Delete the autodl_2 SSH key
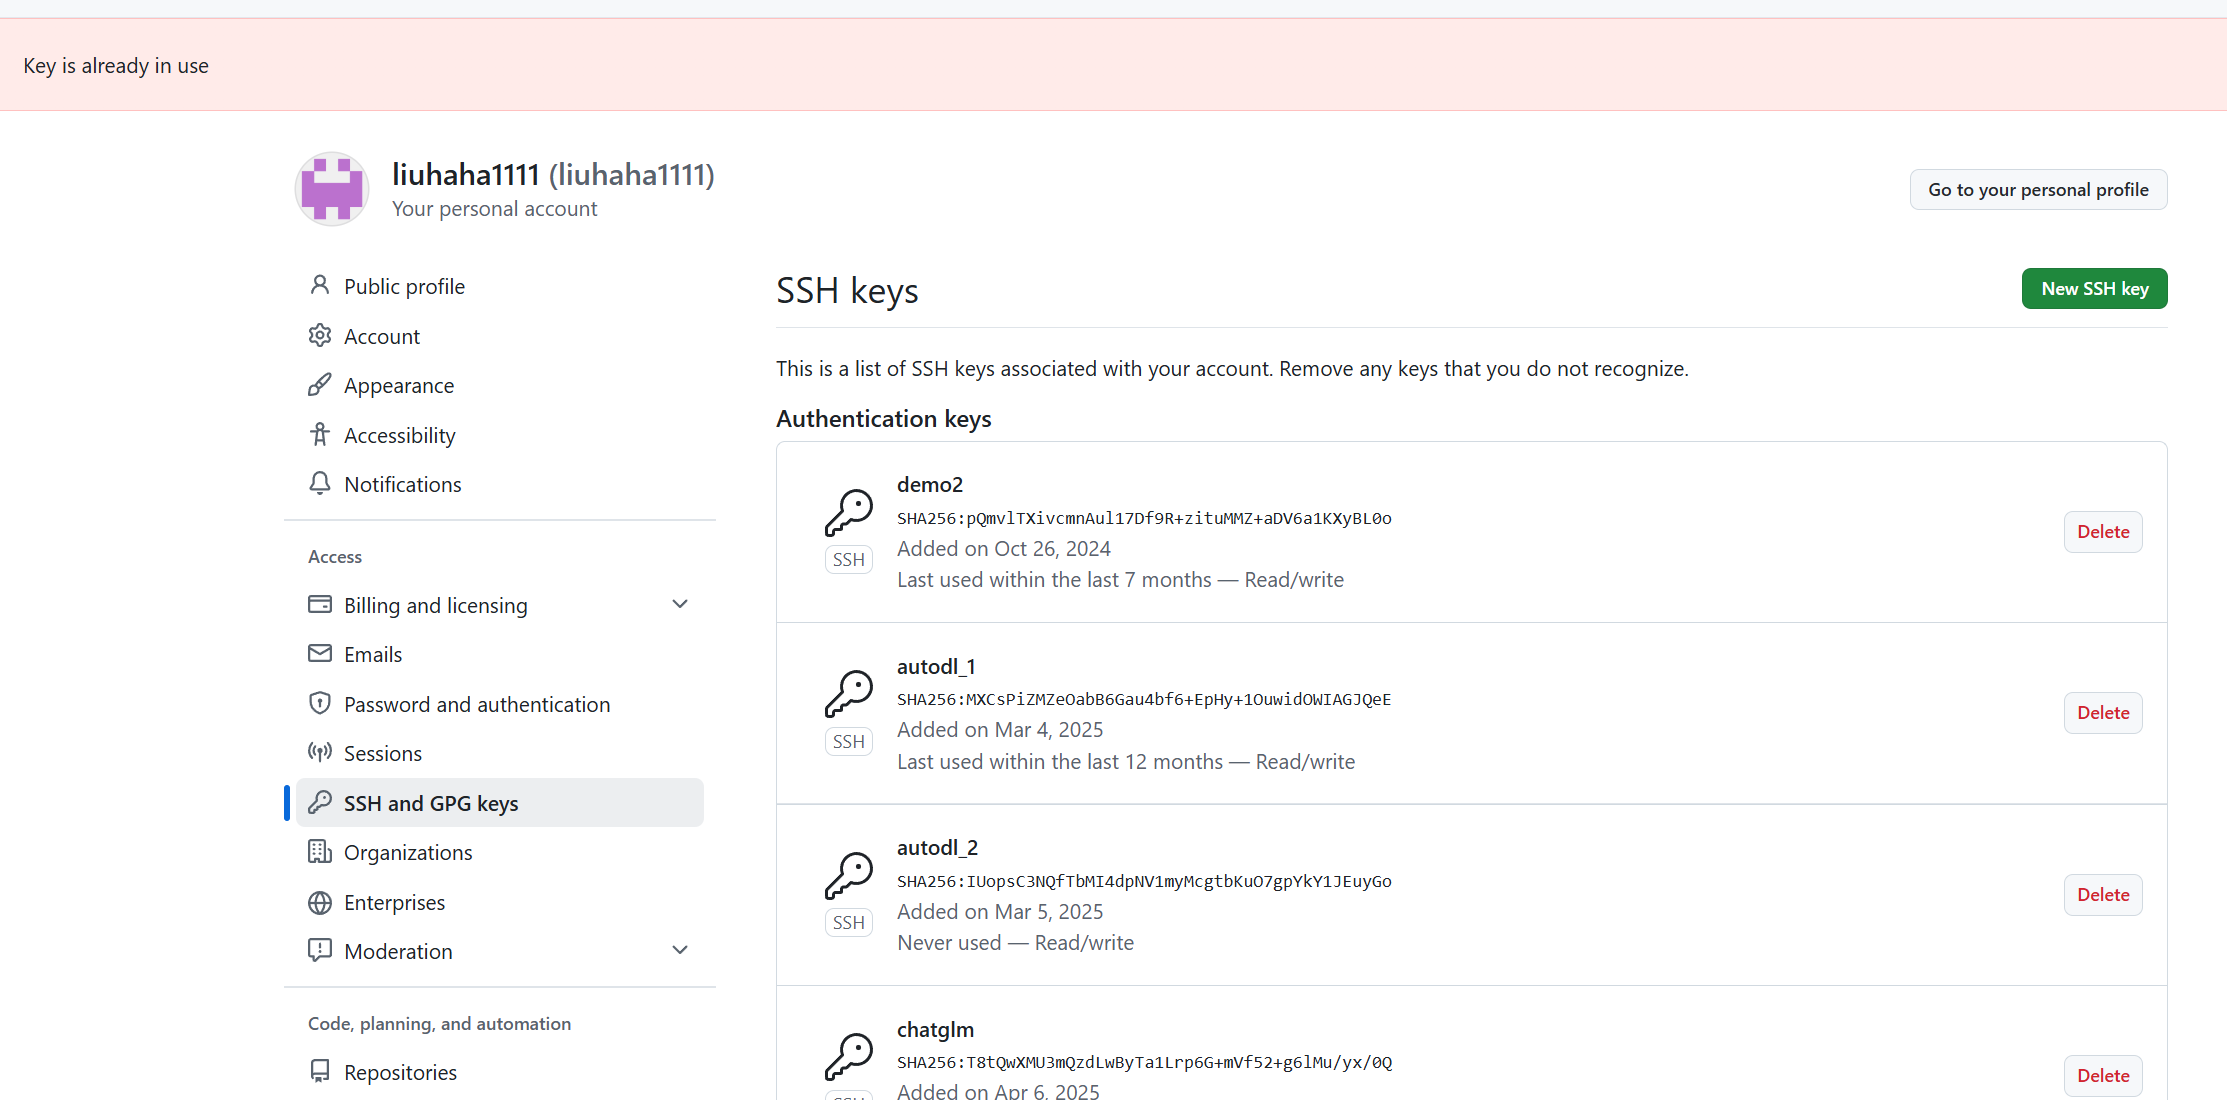 [2102, 895]
